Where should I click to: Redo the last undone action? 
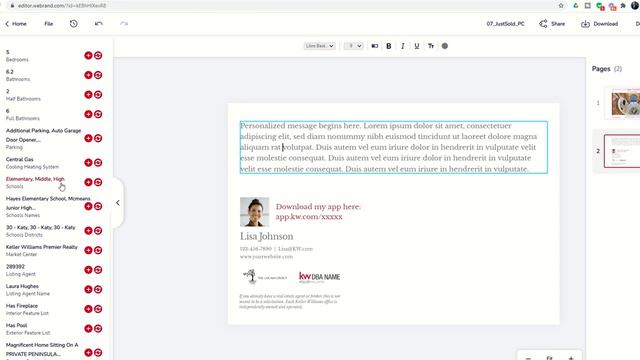coord(124,24)
